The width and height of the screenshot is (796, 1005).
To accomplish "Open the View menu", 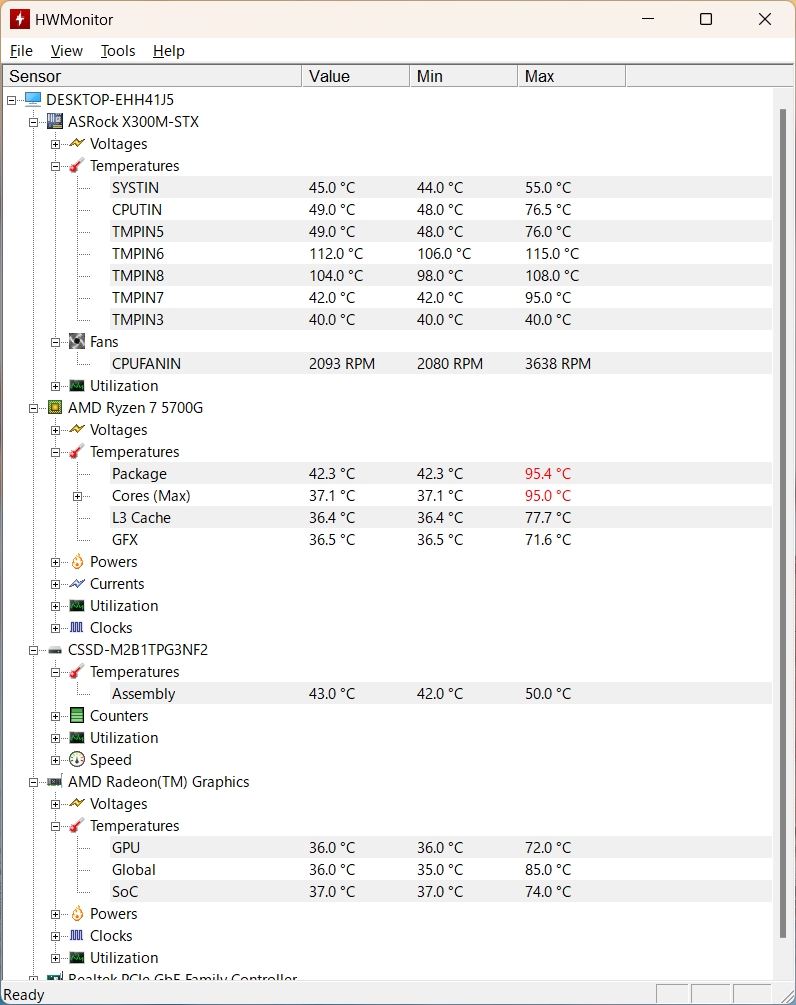I will point(67,51).
